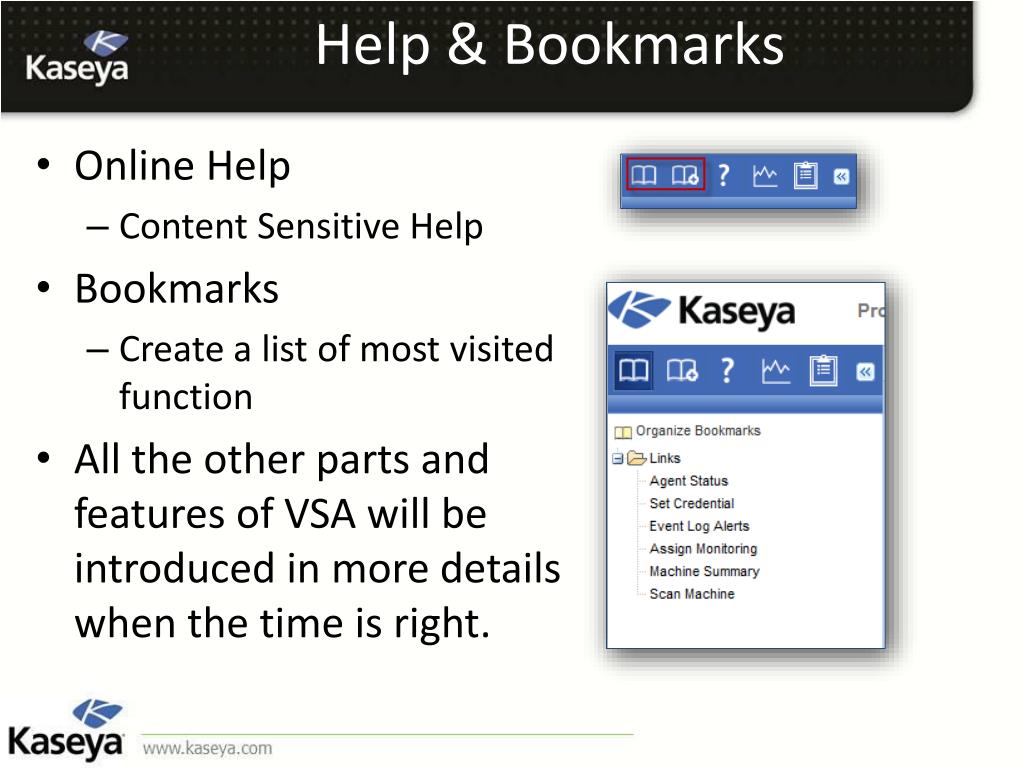
Task: Click the www.kaseya.com footer link
Action: pos(207,748)
